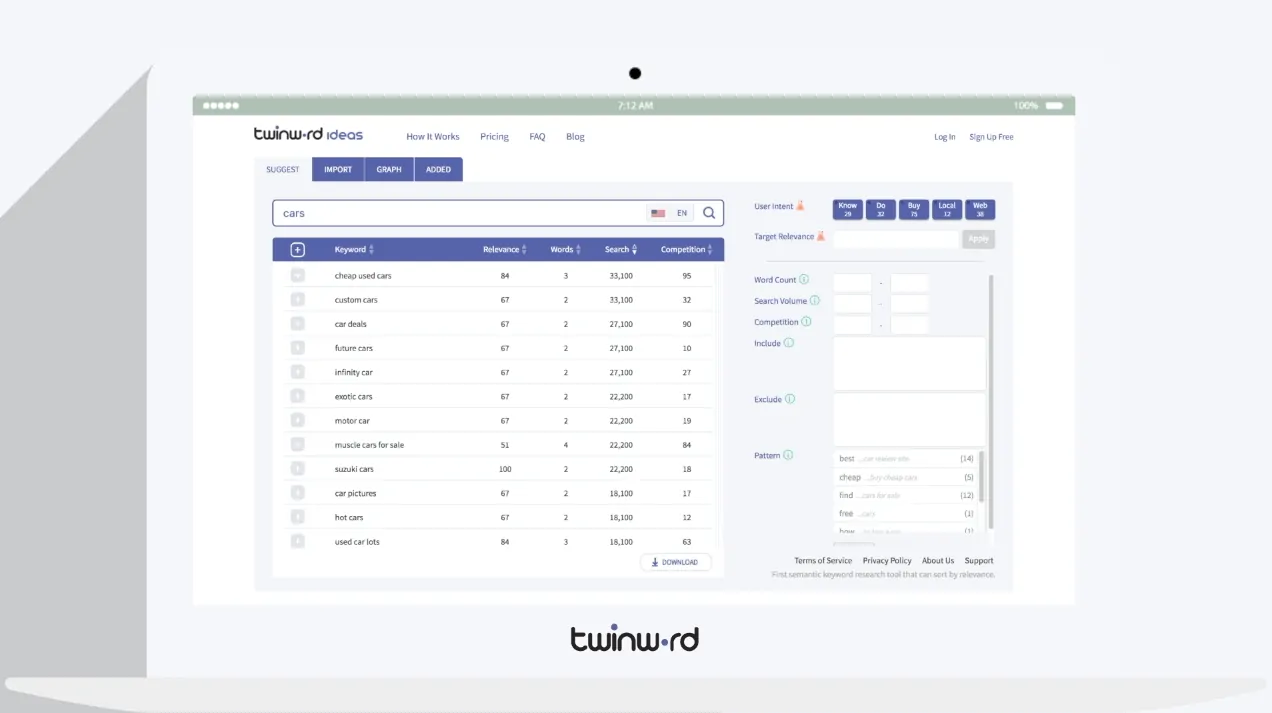Open the GRAPH tab
This screenshot has height=713, width=1272.
tap(389, 170)
